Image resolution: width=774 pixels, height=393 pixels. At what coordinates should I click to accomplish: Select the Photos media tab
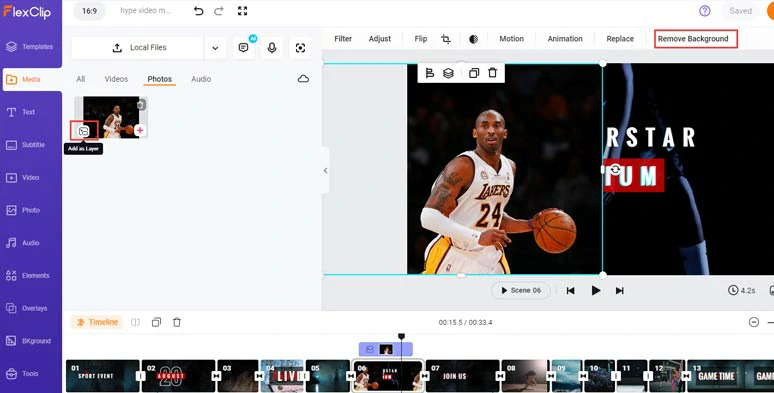pyautogui.click(x=159, y=79)
